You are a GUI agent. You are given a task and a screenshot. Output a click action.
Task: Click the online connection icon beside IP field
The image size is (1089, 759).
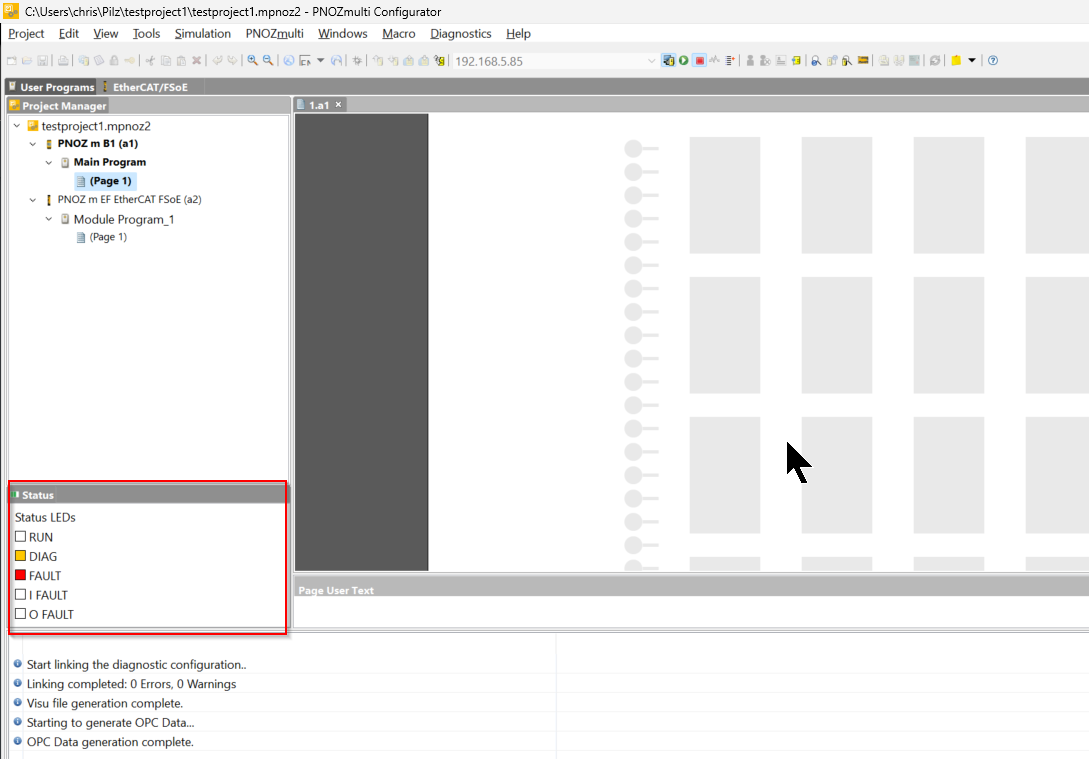668,60
